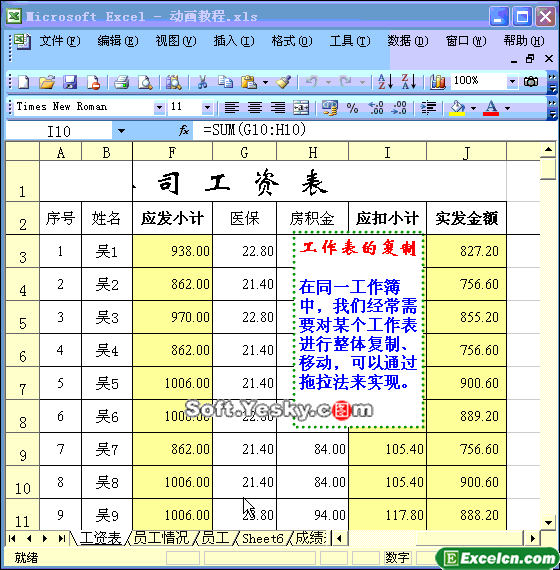Click horizontal scrollbar right arrow
This screenshot has width=560, height=570.
(x=532, y=538)
